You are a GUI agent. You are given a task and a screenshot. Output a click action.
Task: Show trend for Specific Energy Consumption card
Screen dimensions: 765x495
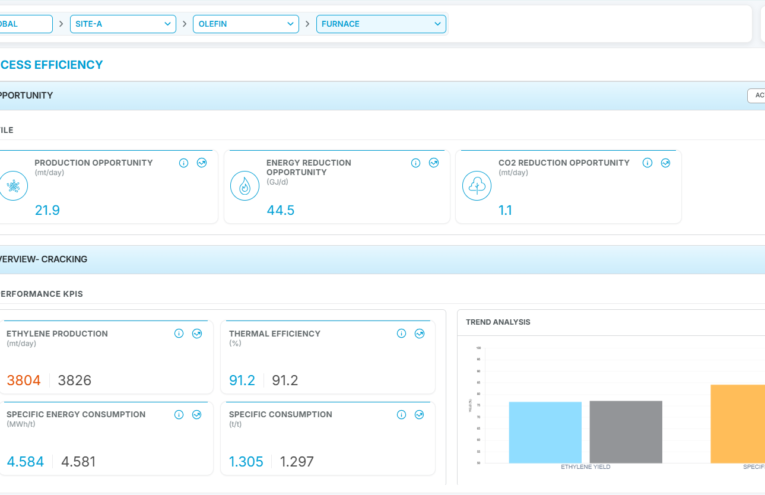197,415
